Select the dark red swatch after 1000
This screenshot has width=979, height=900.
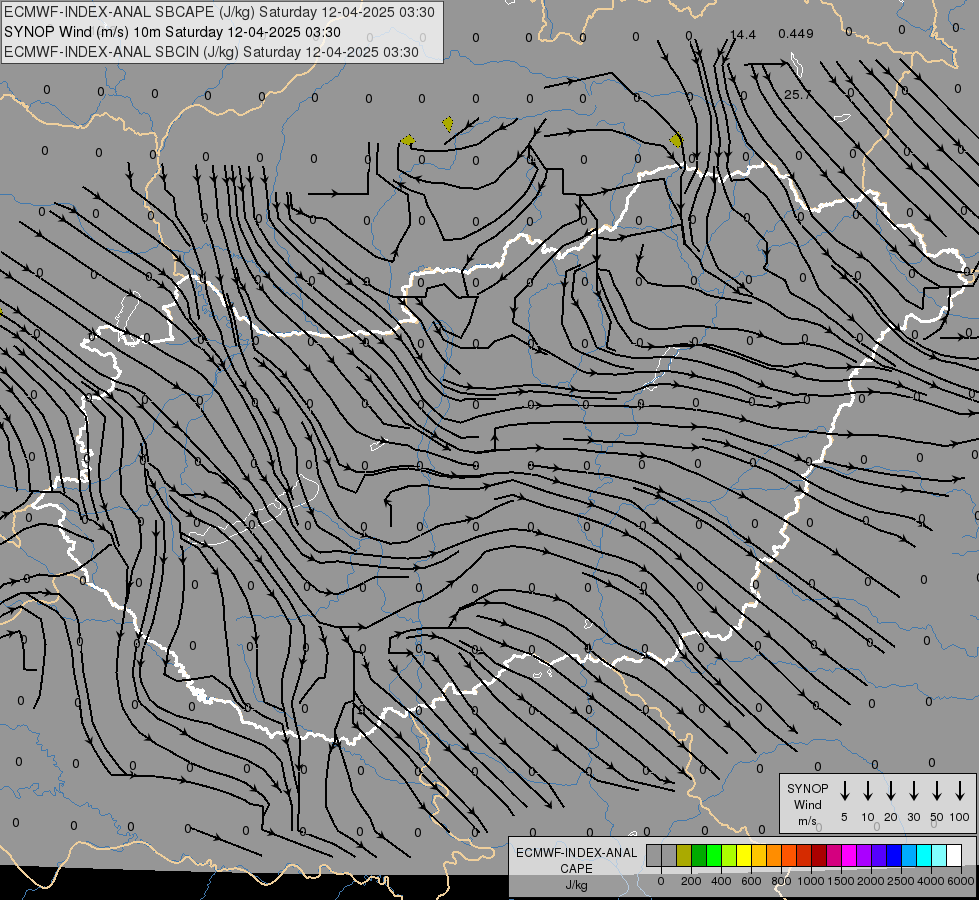click(819, 855)
